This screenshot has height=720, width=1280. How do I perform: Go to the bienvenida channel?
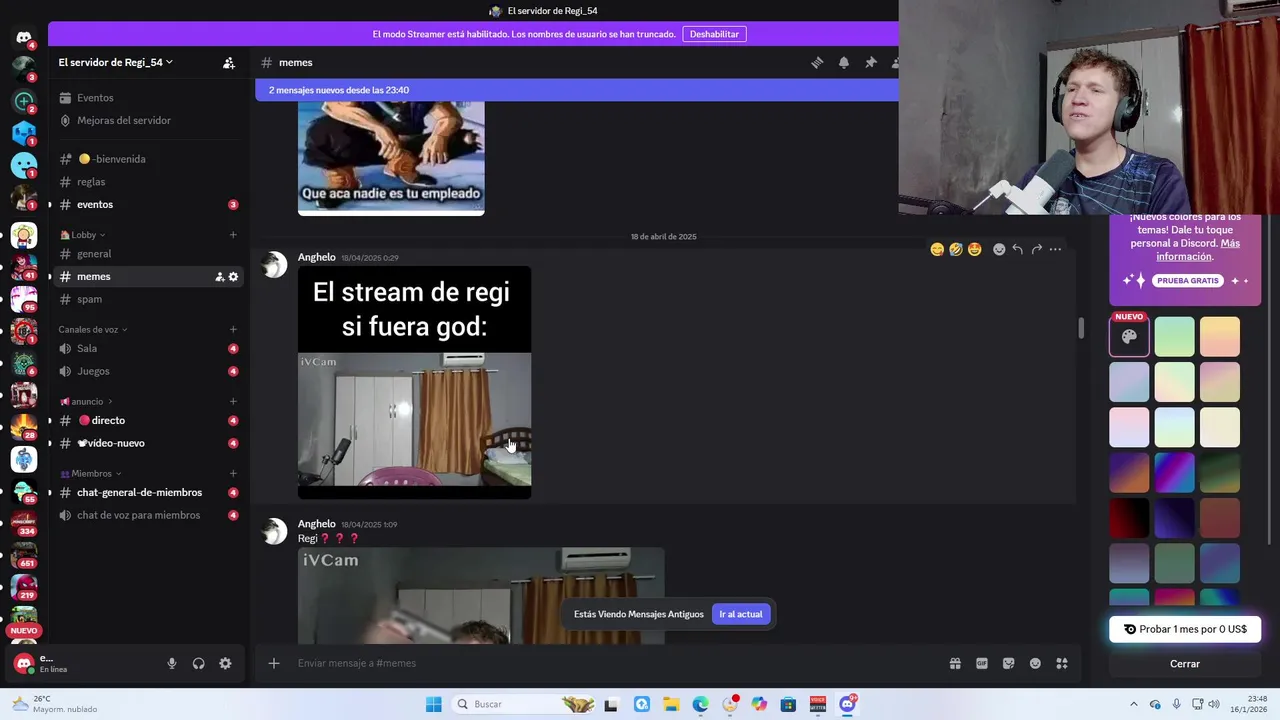pos(150,159)
